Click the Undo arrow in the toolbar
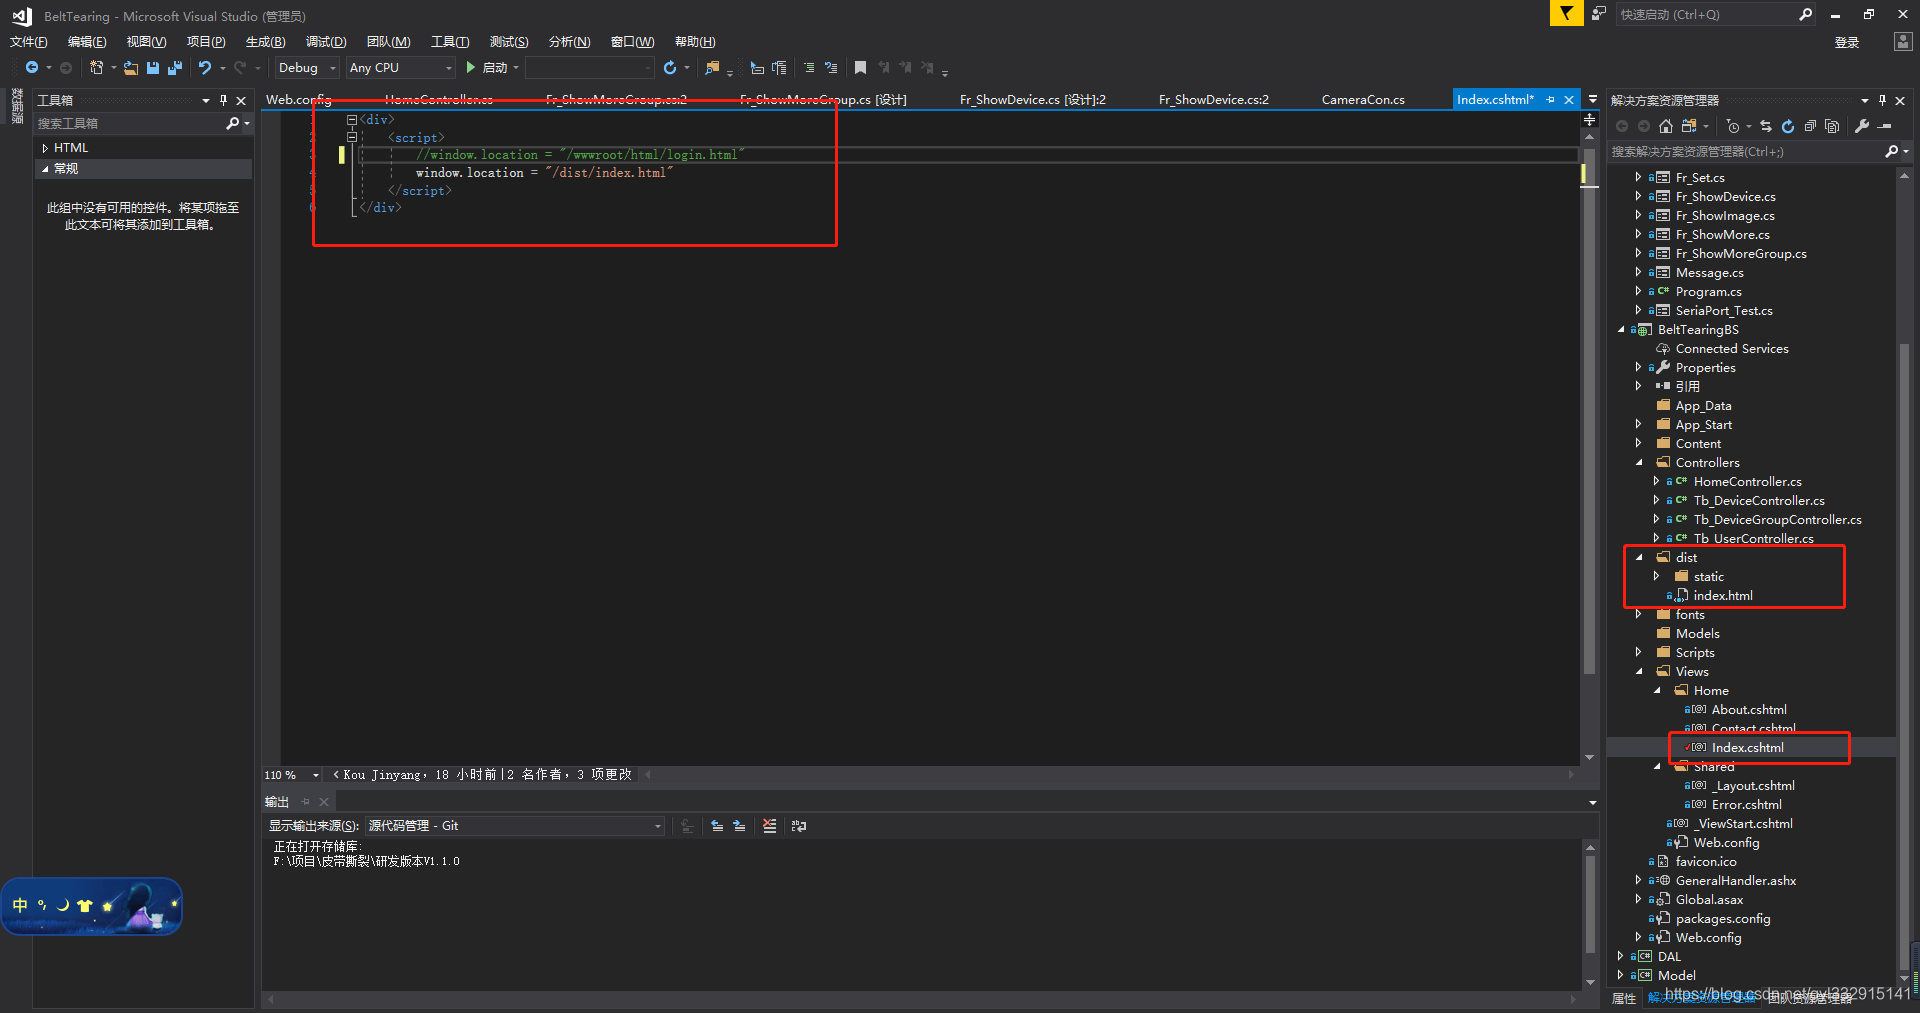 click(x=205, y=68)
